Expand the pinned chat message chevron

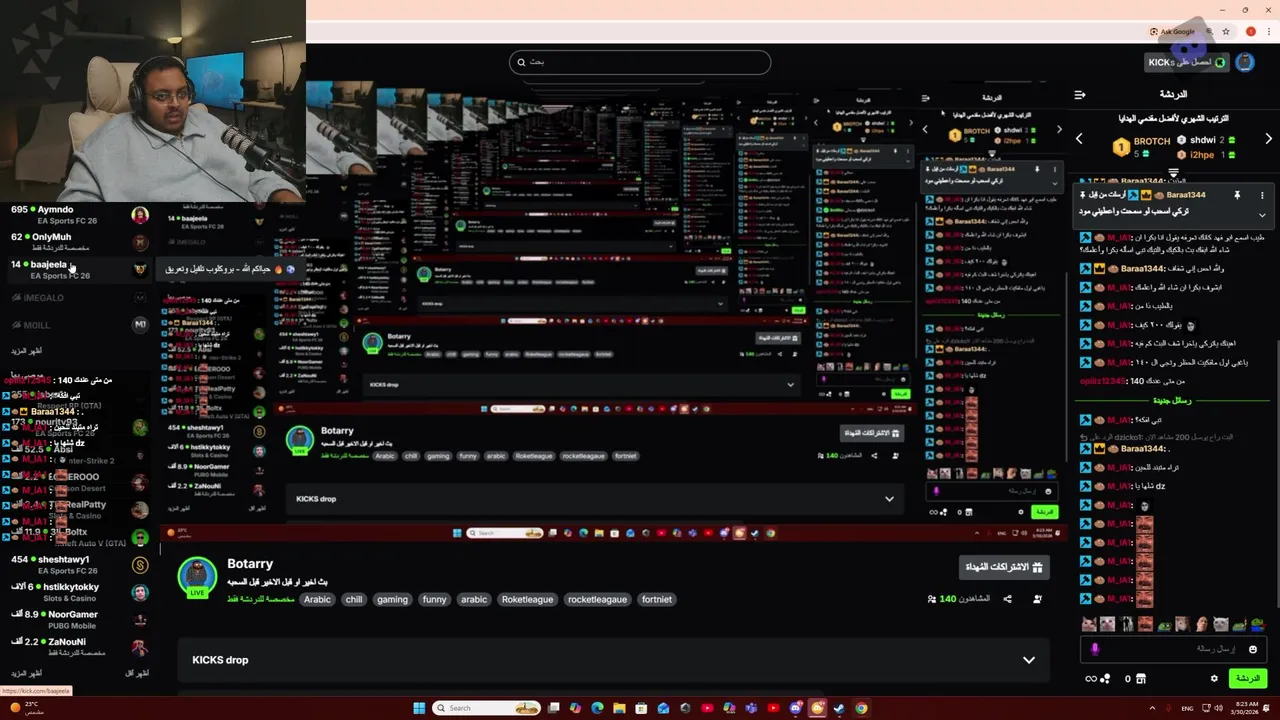[1262, 214]
